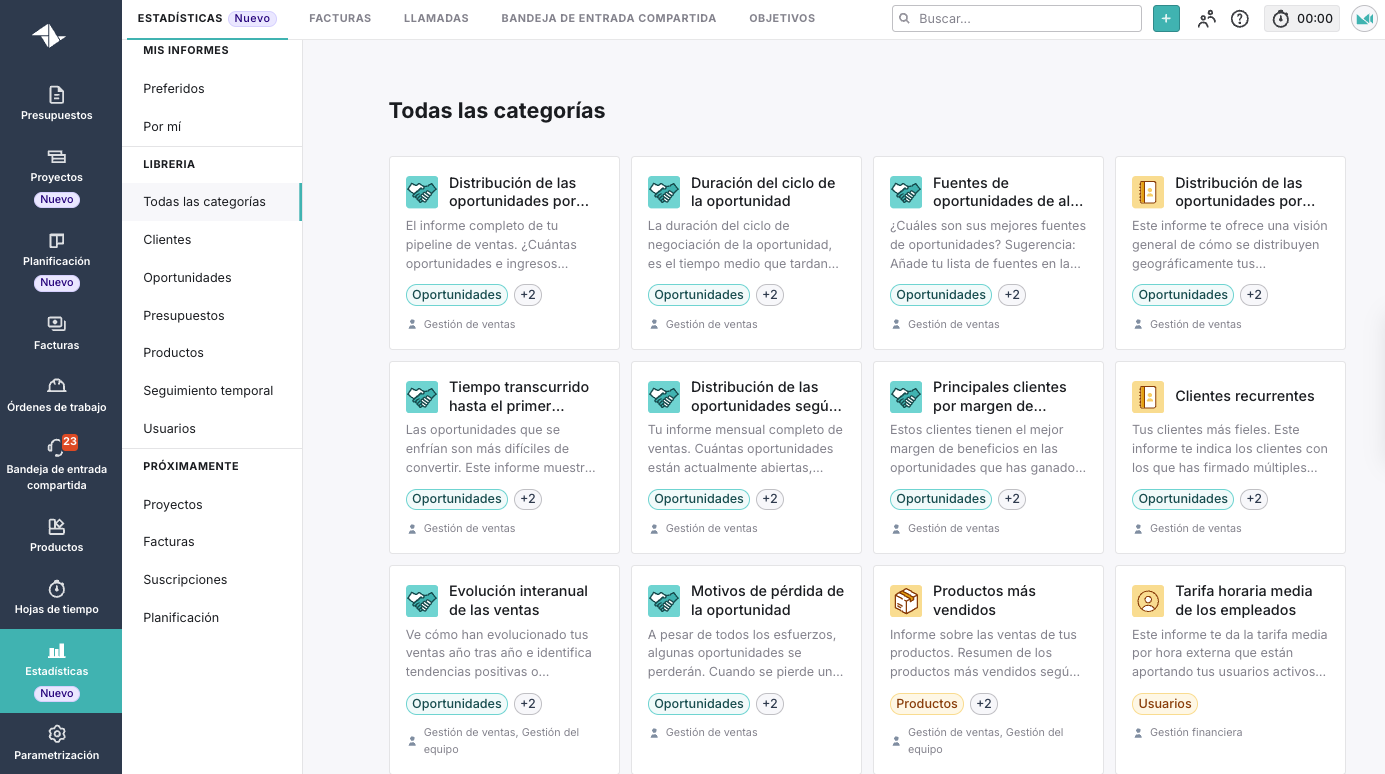Image resolution: width=1385 pixels, height=774 pixels.
Task: Expand +2 tags on Tiempo transcurrido card
Action: (x=528, y=499)
